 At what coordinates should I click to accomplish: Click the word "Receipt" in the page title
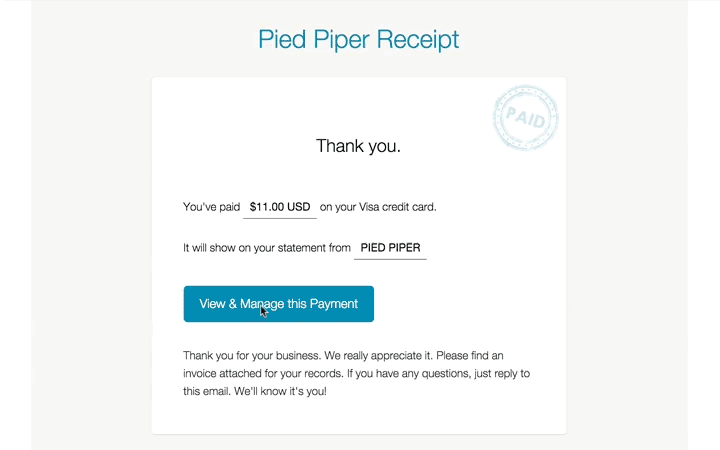point(418,40)
